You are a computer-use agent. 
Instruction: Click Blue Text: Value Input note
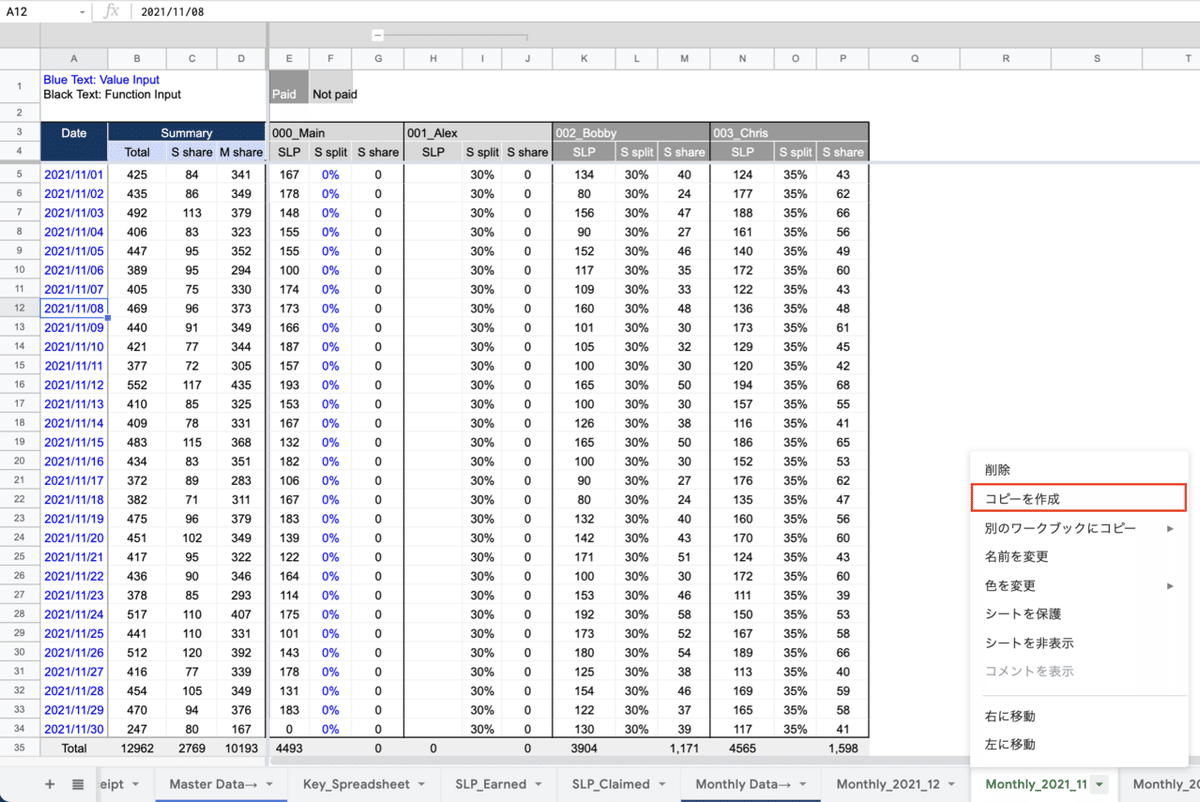101,79
